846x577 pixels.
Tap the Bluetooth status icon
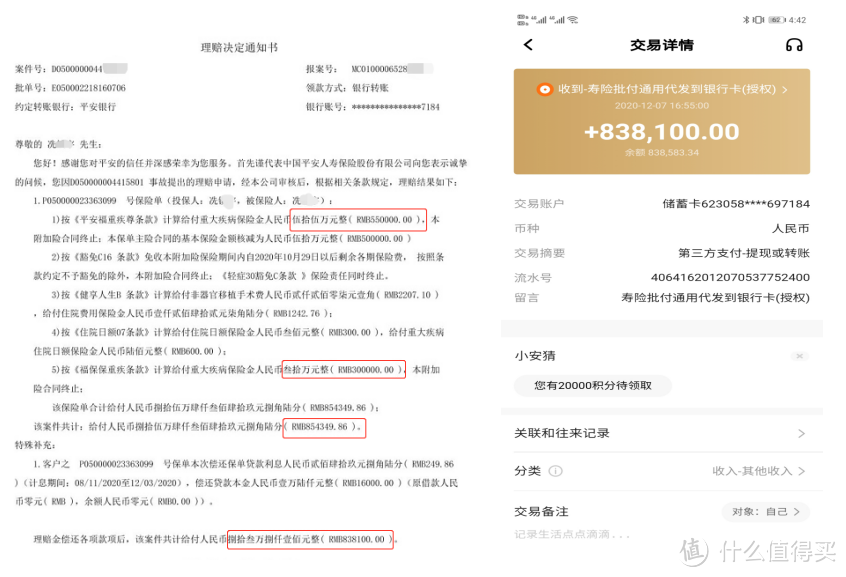pyautogui.click(x=746, y=20)
